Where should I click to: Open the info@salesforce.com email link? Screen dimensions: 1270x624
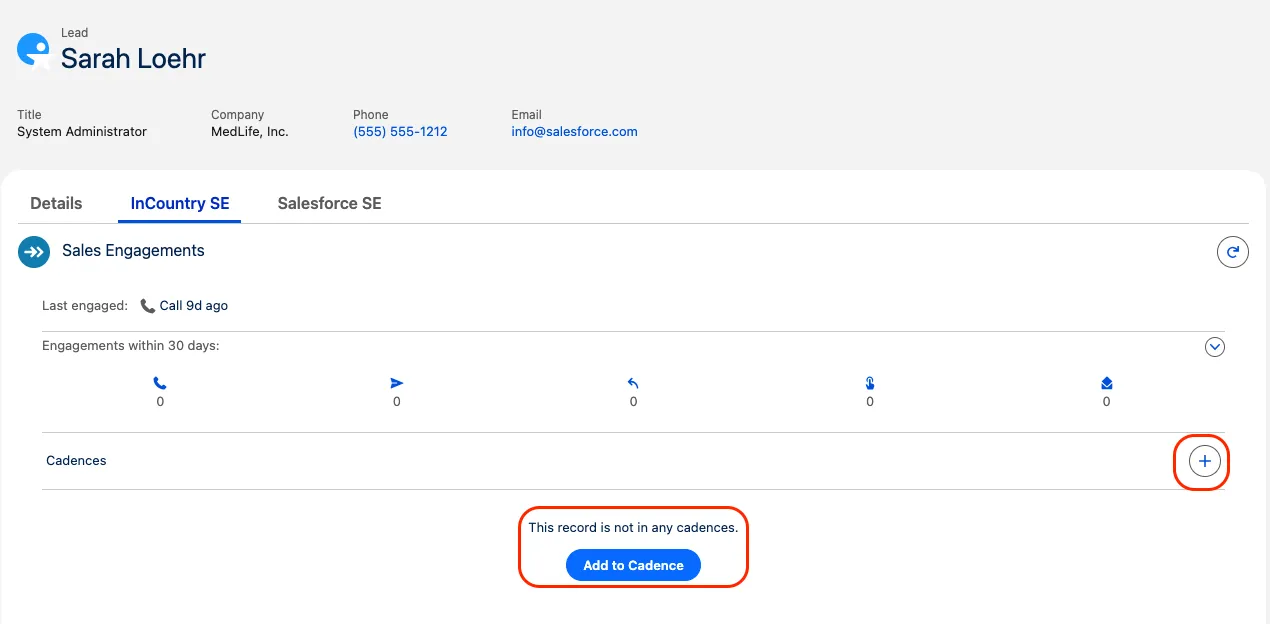574,132
